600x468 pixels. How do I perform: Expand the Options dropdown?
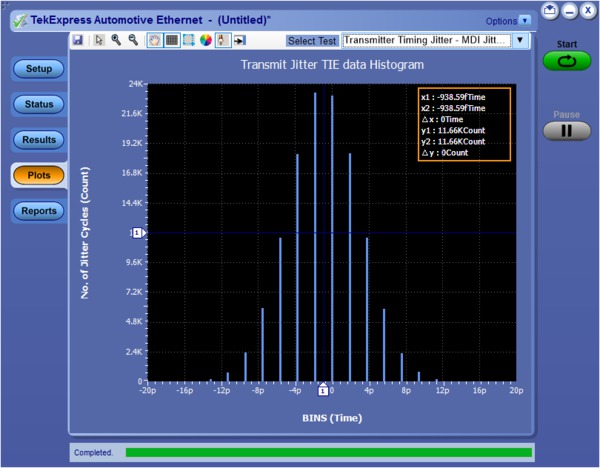pos(525,21)
